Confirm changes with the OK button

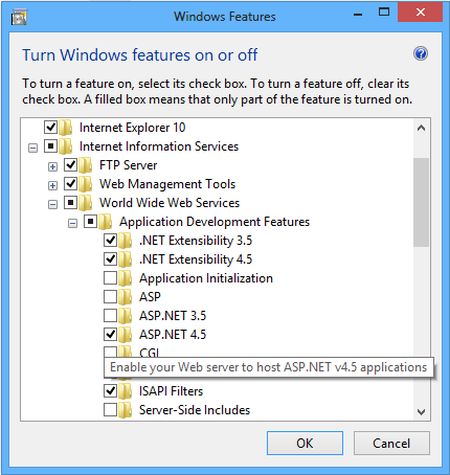[x=305, y=443]
